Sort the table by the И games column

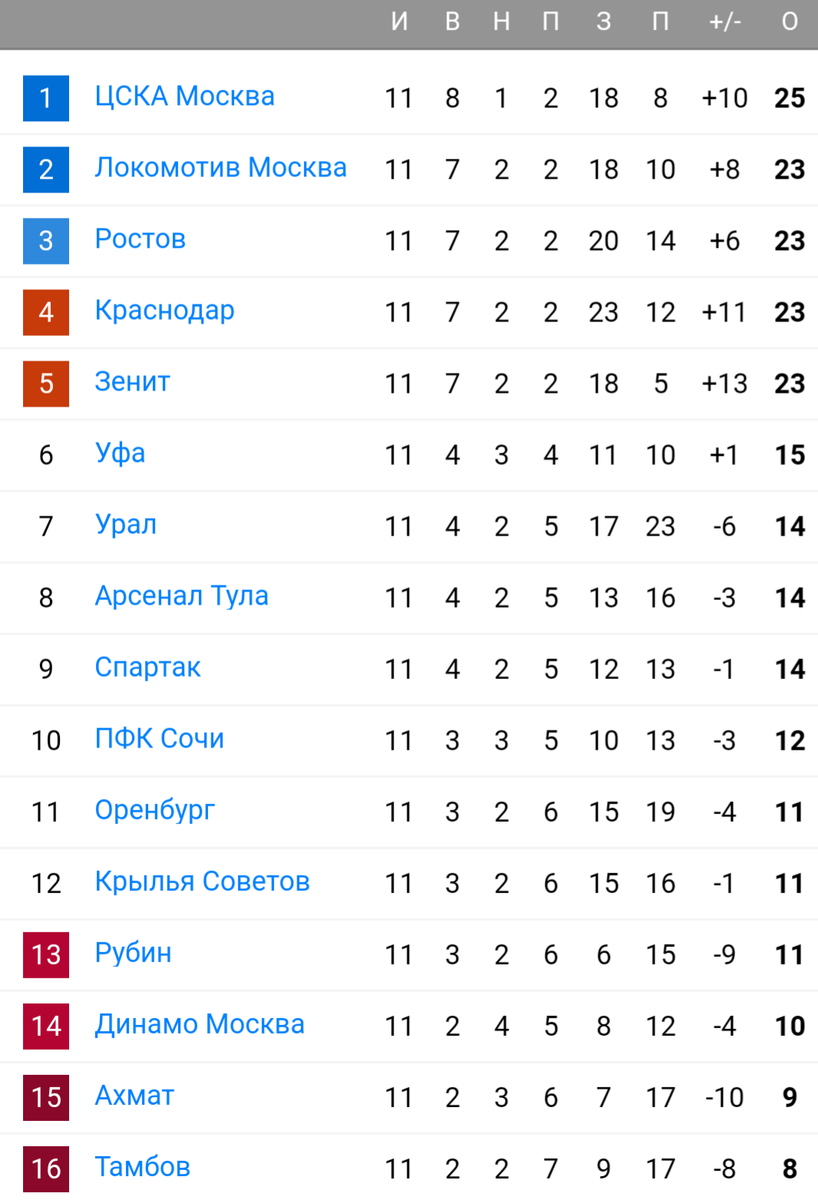point(400,21)
